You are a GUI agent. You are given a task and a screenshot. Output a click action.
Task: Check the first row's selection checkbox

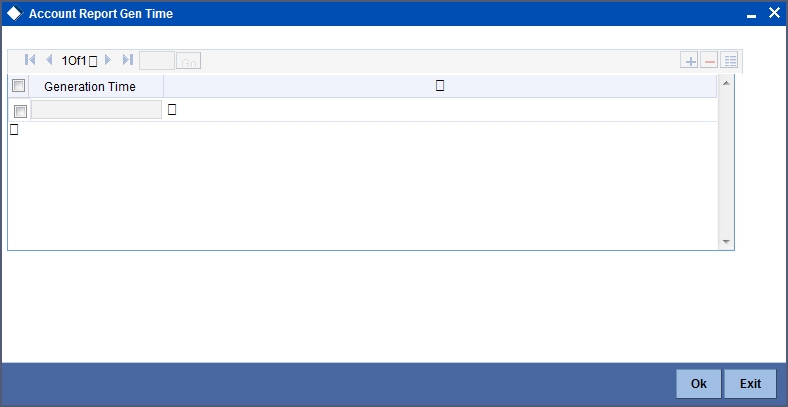click(21, 111)
